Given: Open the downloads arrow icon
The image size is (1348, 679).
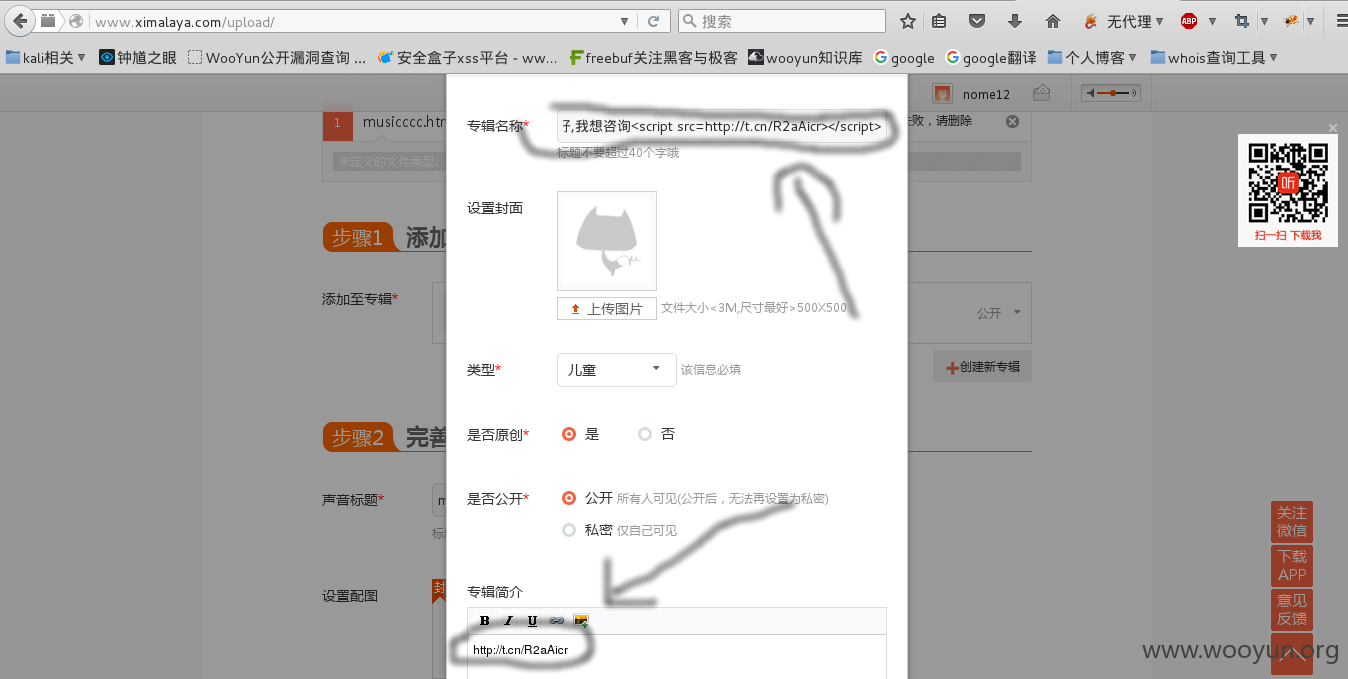Looking at the screenshot, I should pos(1015,21).
